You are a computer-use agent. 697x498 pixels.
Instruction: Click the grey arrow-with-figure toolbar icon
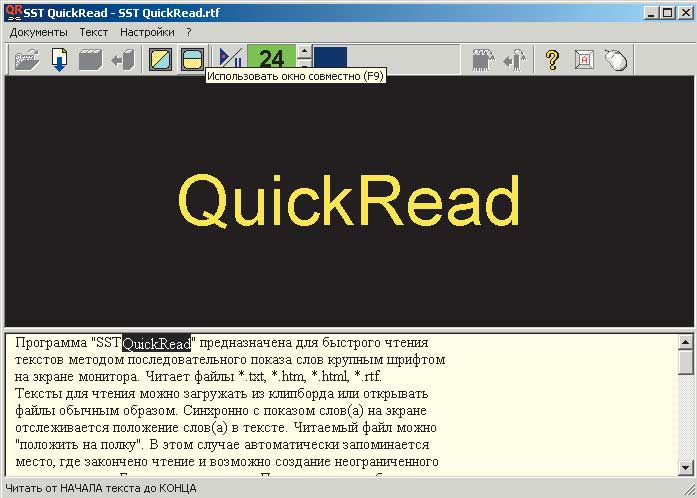[x=515, y=59]
